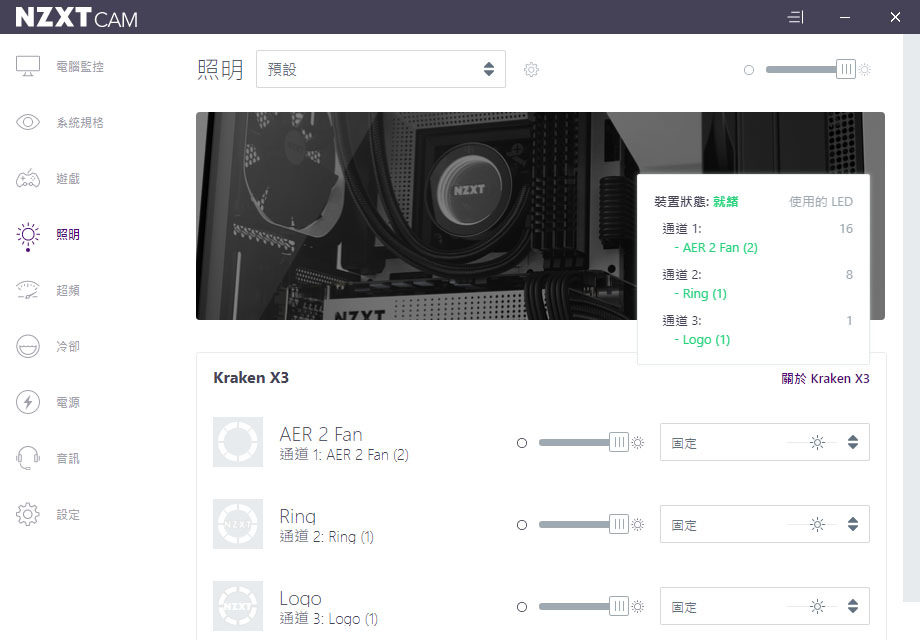
Task: Open 設定 menu item text
Action: pyautogui.click(x=68, y=514)
